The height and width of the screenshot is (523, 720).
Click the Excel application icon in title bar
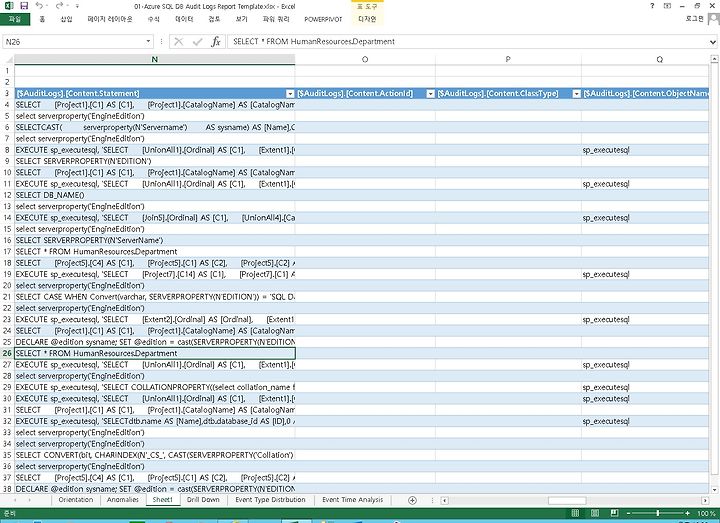[x=9, y=6]
